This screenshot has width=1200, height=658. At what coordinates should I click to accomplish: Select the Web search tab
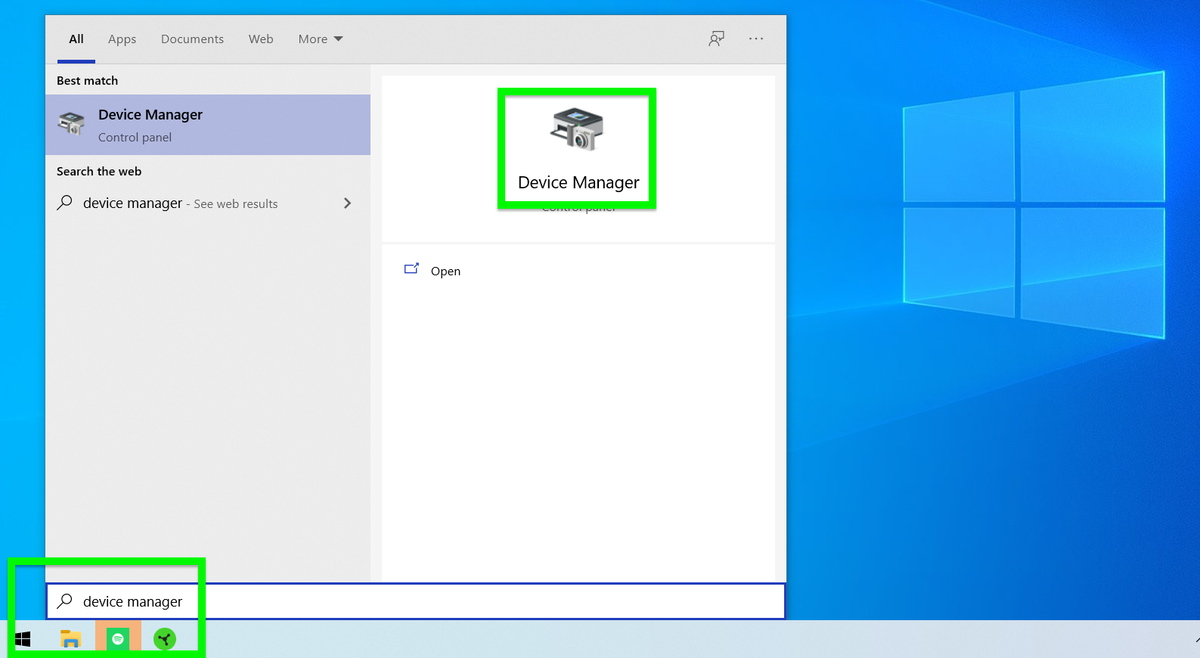point(261,39)
